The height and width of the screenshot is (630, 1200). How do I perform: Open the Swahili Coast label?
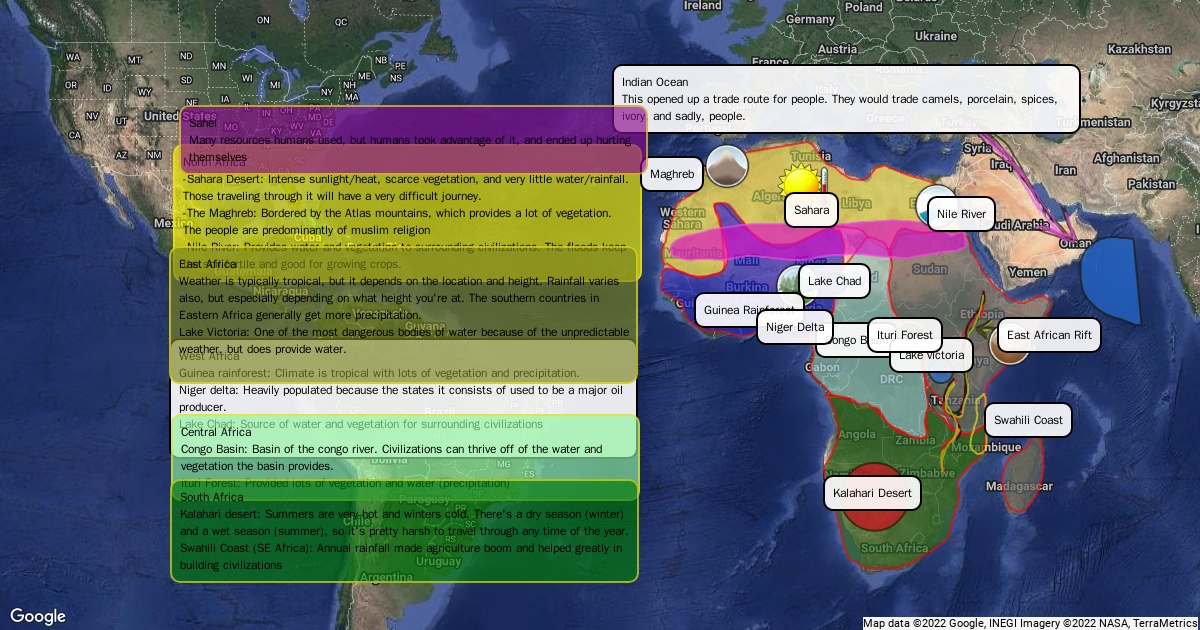(x=1028, y=420)
